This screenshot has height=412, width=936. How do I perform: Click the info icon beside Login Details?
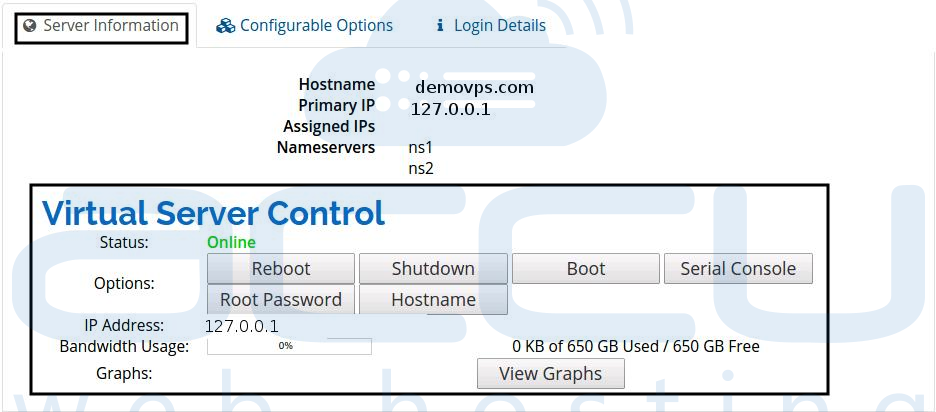441,26
